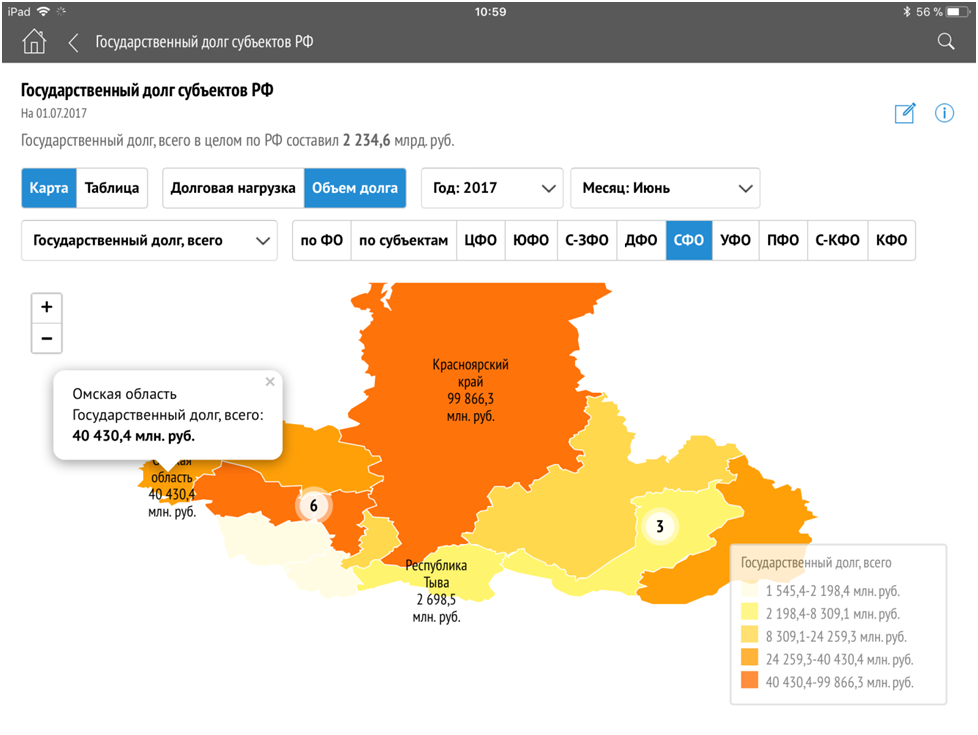Zoom in the map with plus button

tap(46, 308)
